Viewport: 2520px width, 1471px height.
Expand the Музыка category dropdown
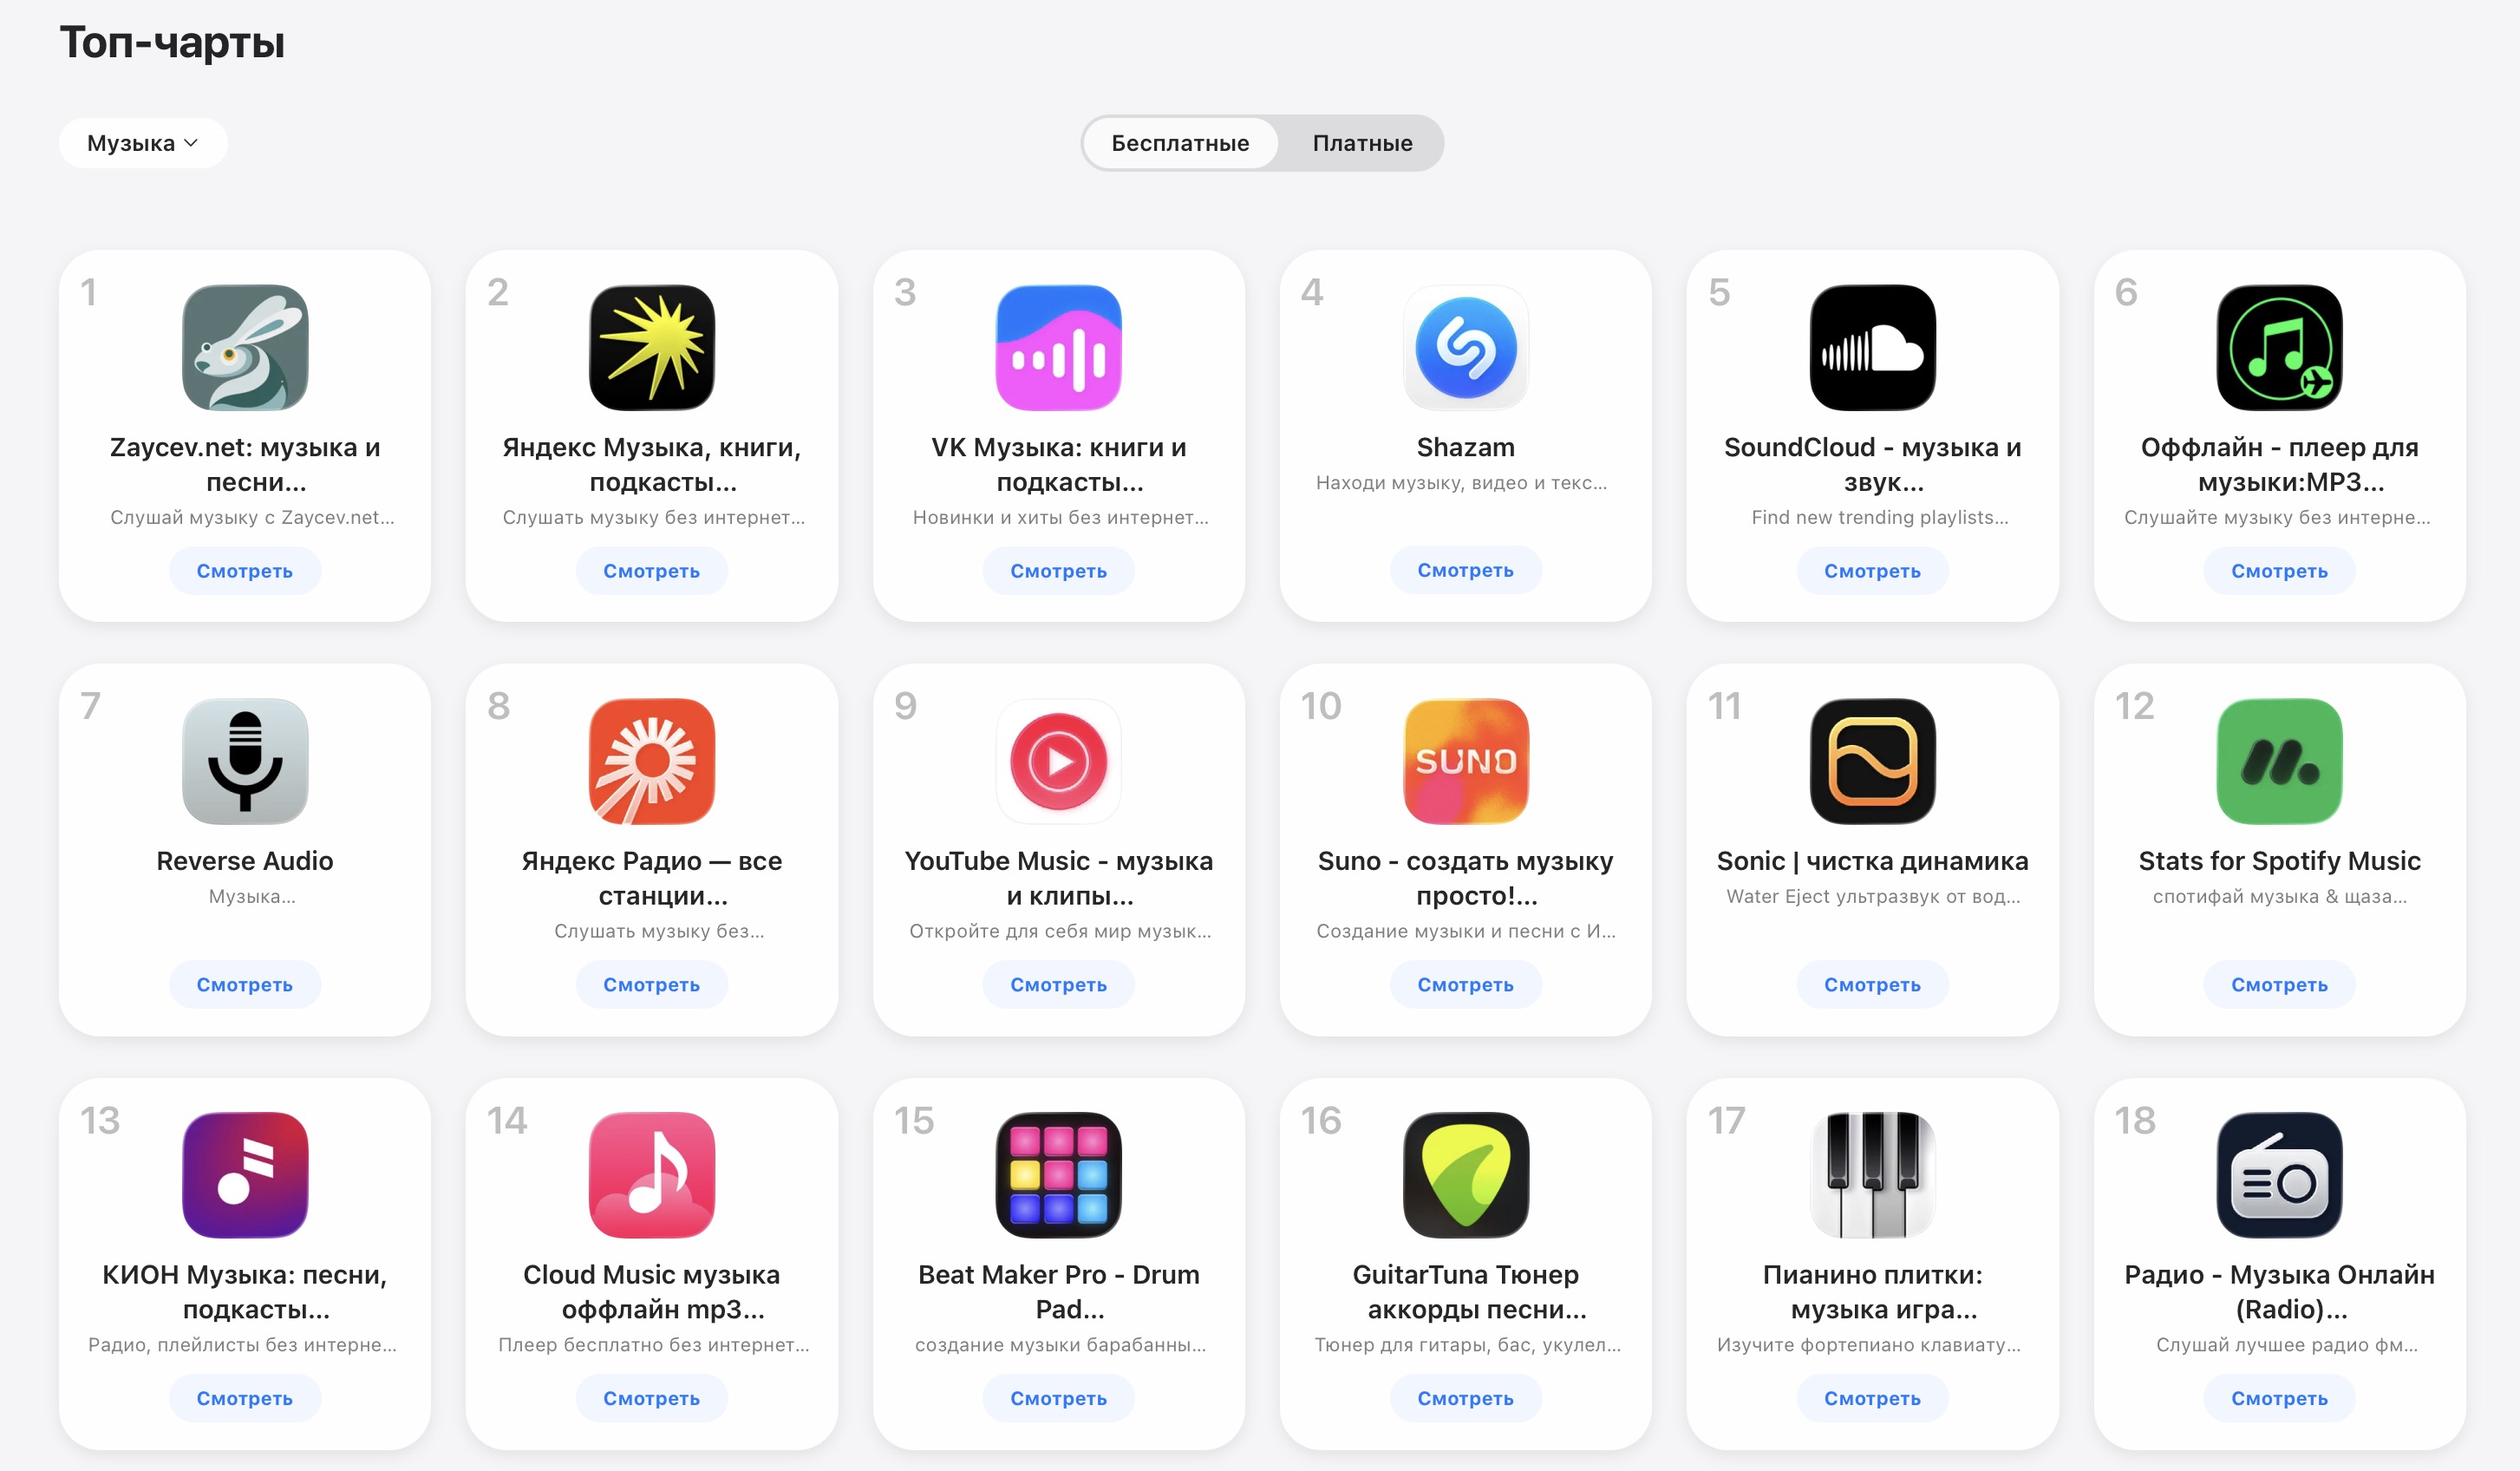pos(143,143)
